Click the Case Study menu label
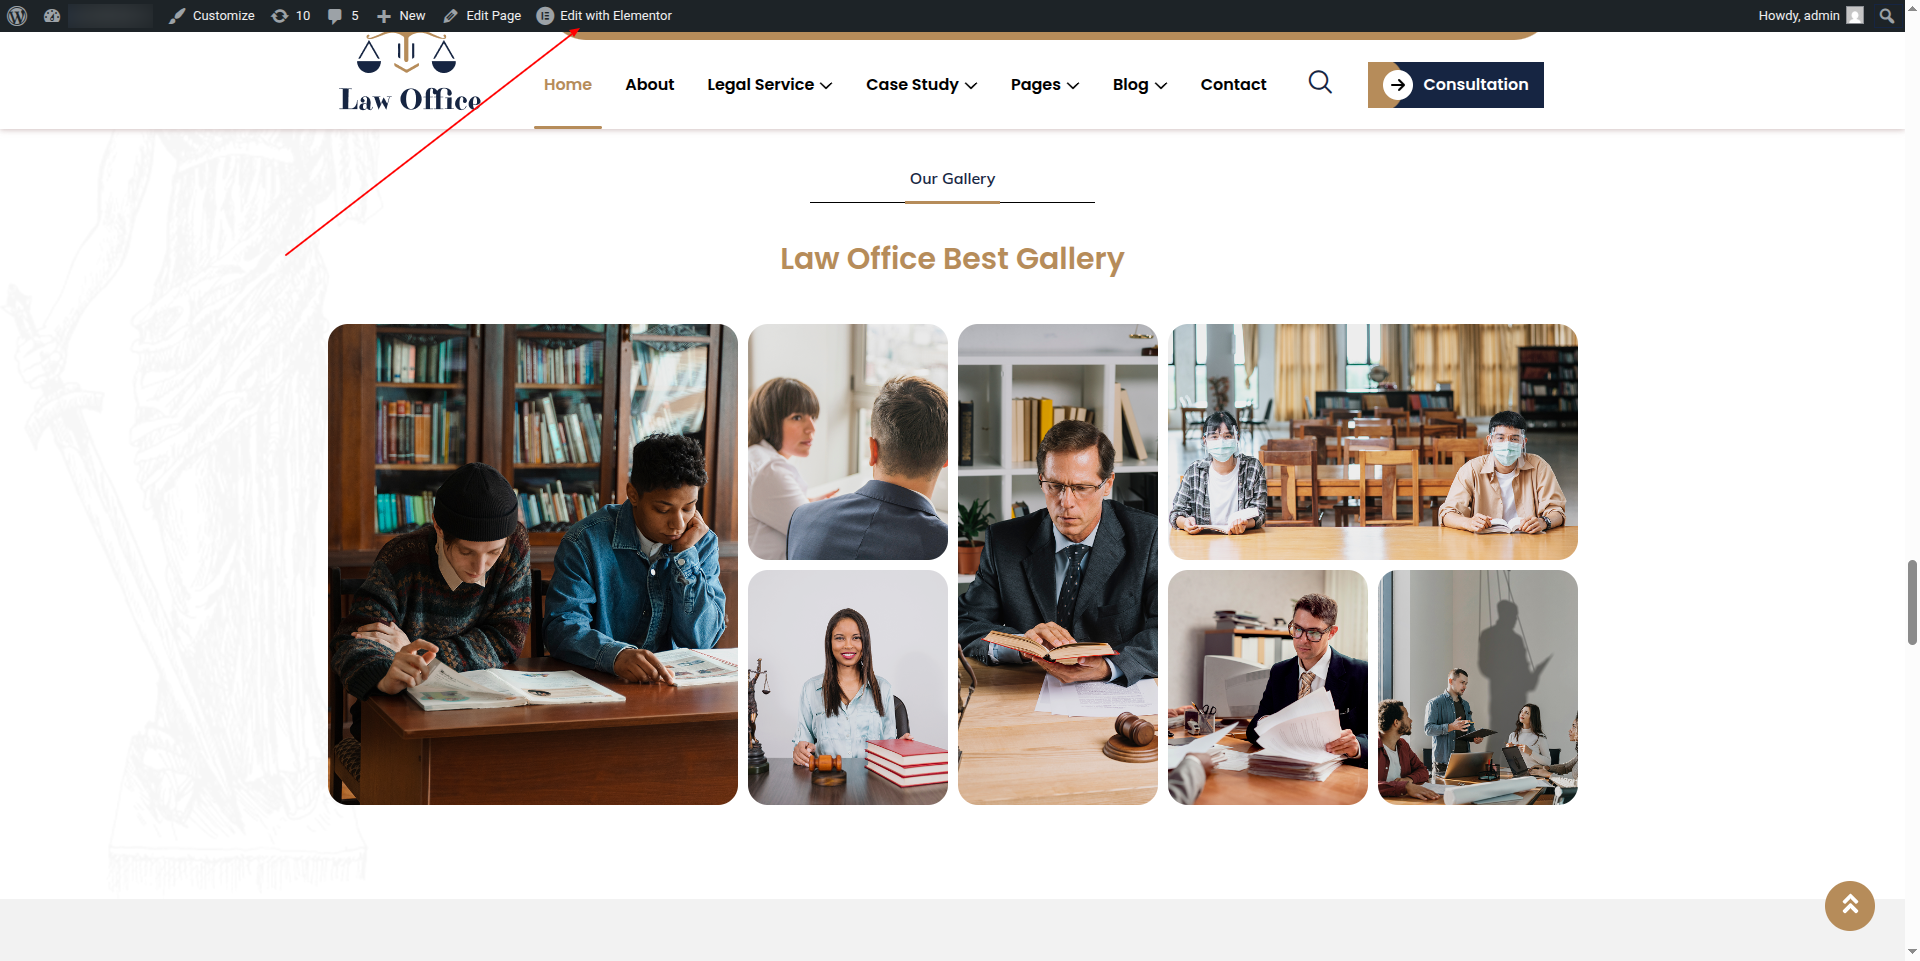This screenshot has height=961, width=1920. [912, 85]
